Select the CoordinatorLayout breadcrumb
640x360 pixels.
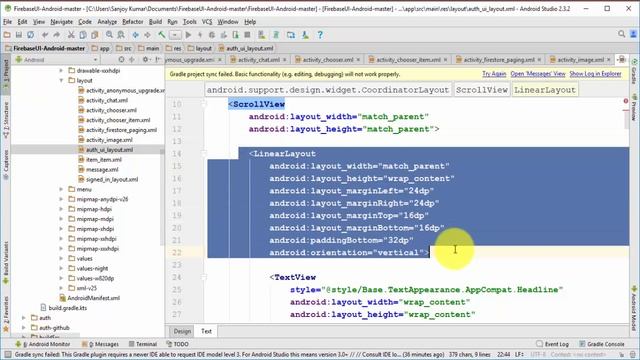[x=328, y=90]
